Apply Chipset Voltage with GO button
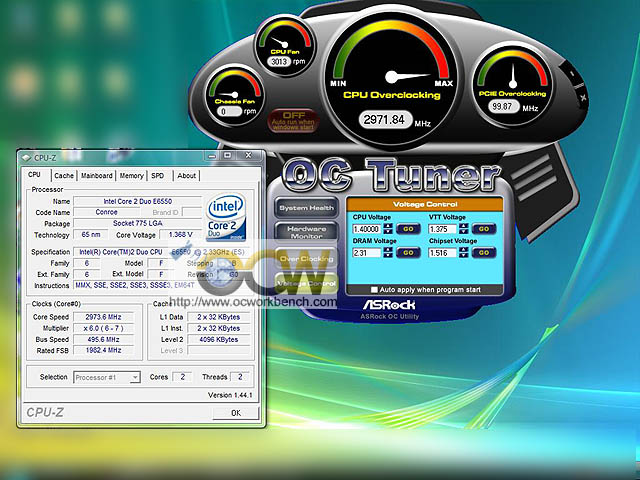 tap(484, 253)
